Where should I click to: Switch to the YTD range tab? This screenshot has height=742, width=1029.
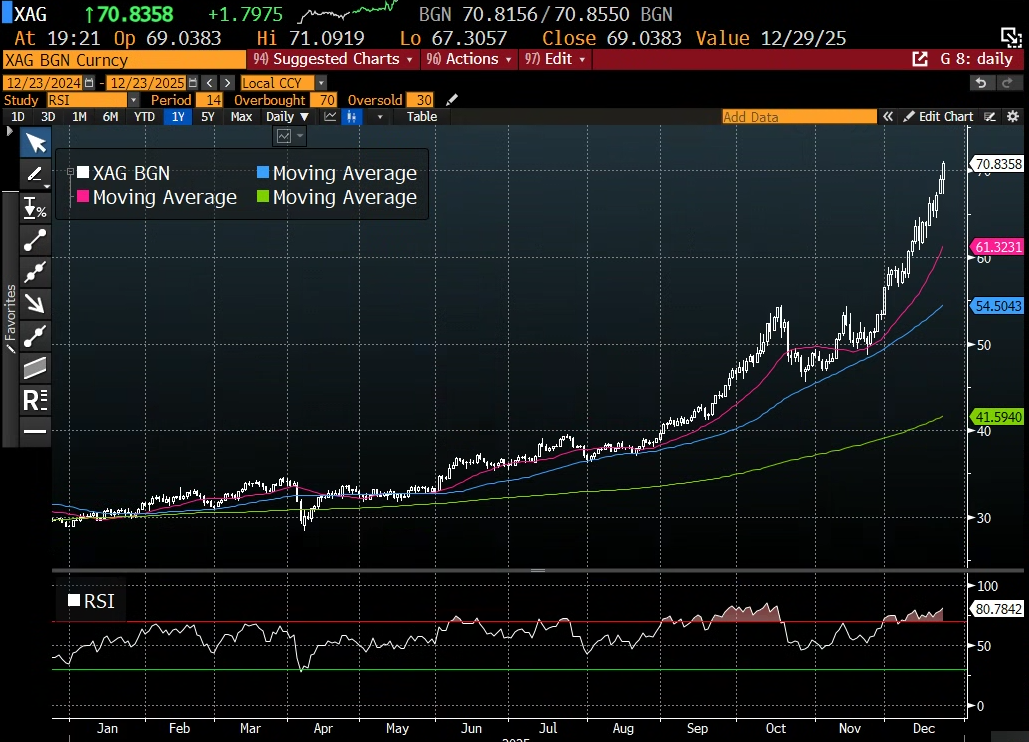(144, 117)
